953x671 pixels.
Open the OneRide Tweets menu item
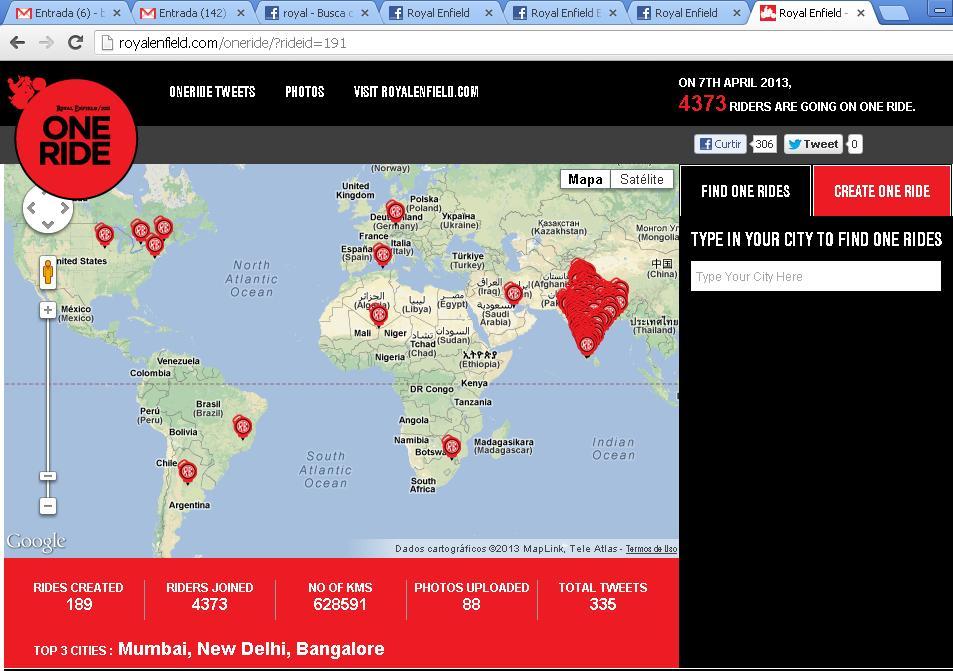point(212,92)
